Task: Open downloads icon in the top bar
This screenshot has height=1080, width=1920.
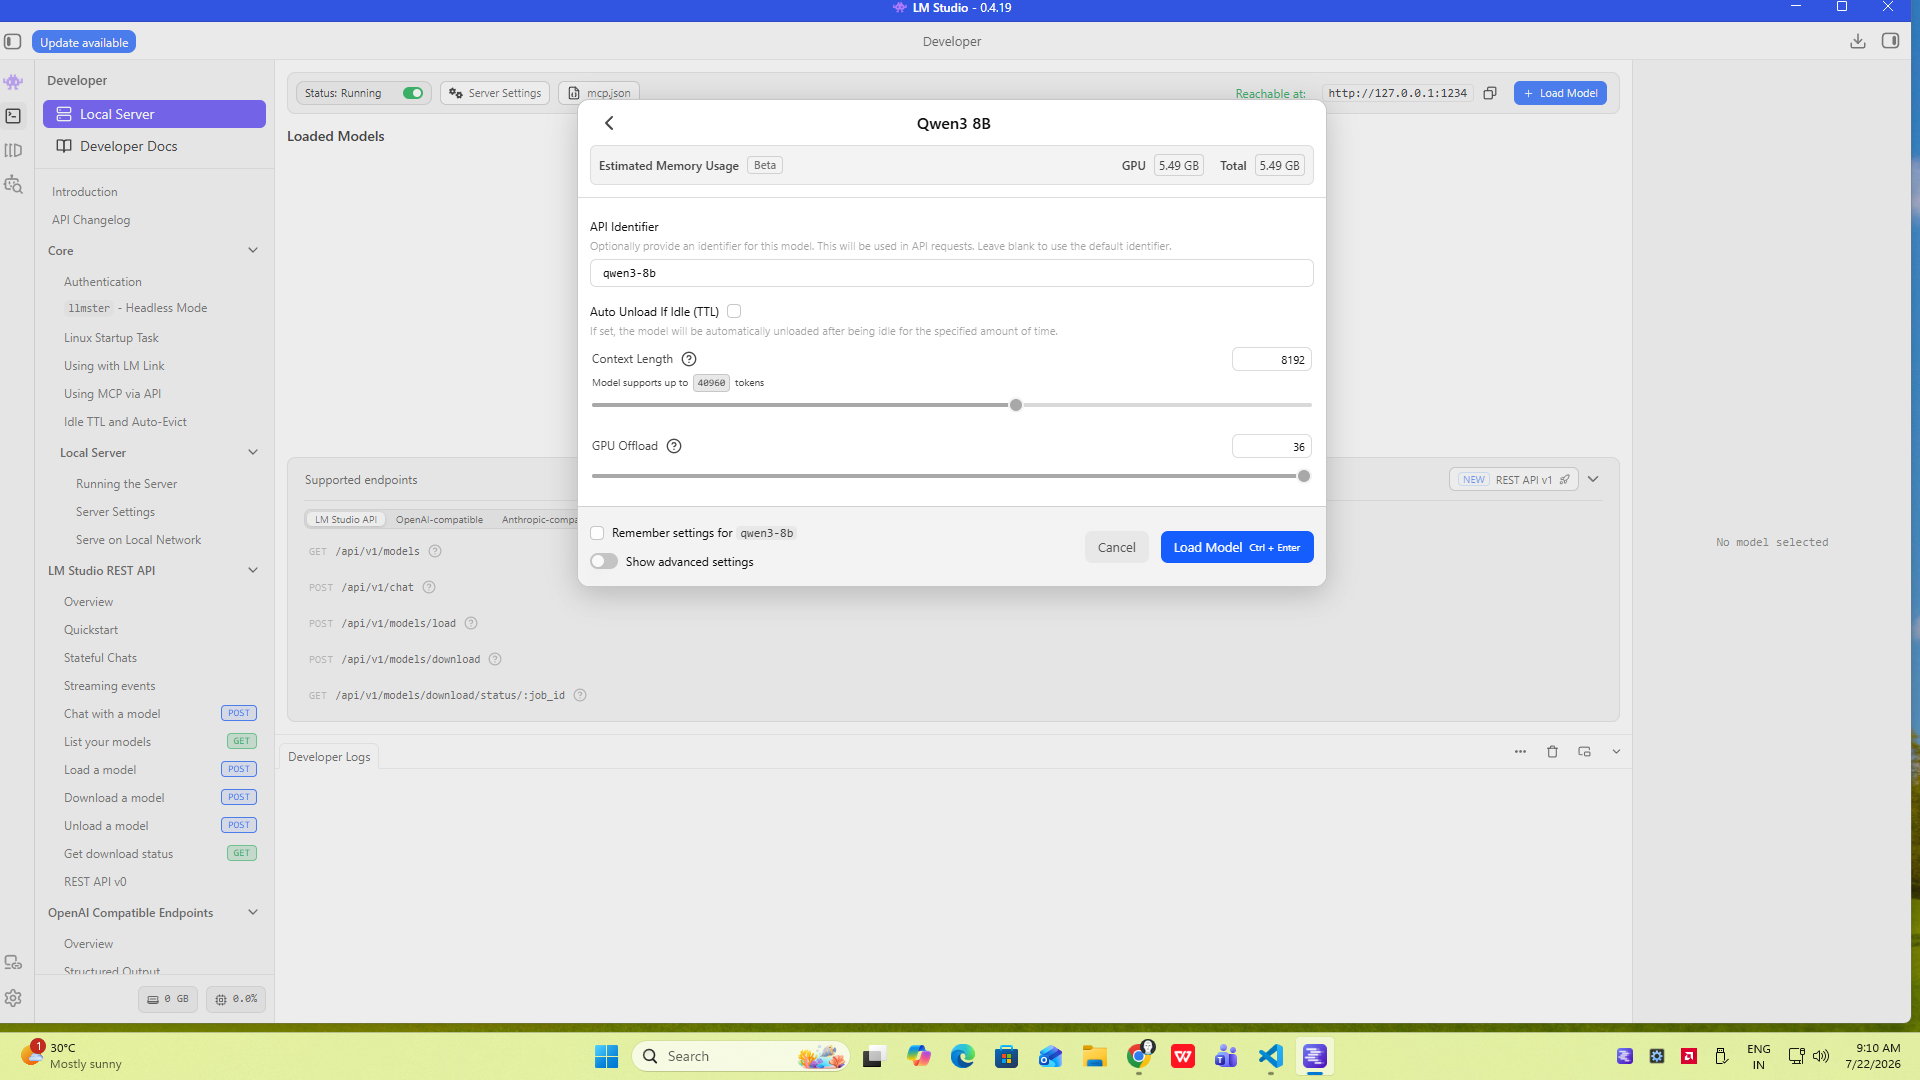Action: pyautogui.click(x=1857, y=41)
